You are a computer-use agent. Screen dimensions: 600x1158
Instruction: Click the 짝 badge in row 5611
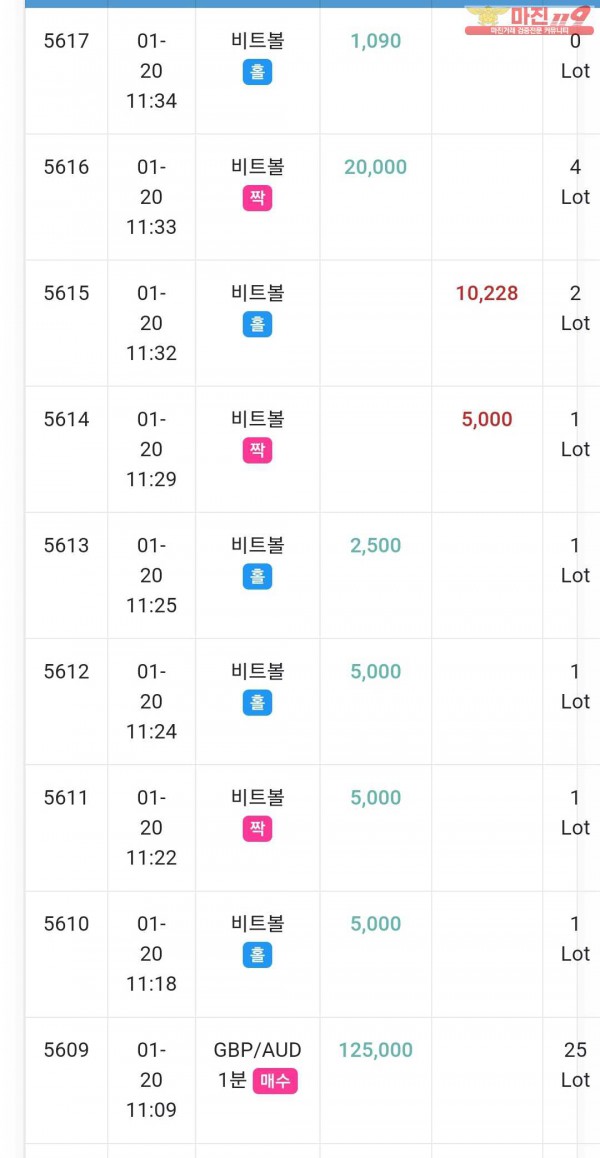pyautogui.click(x=257, y=828)
